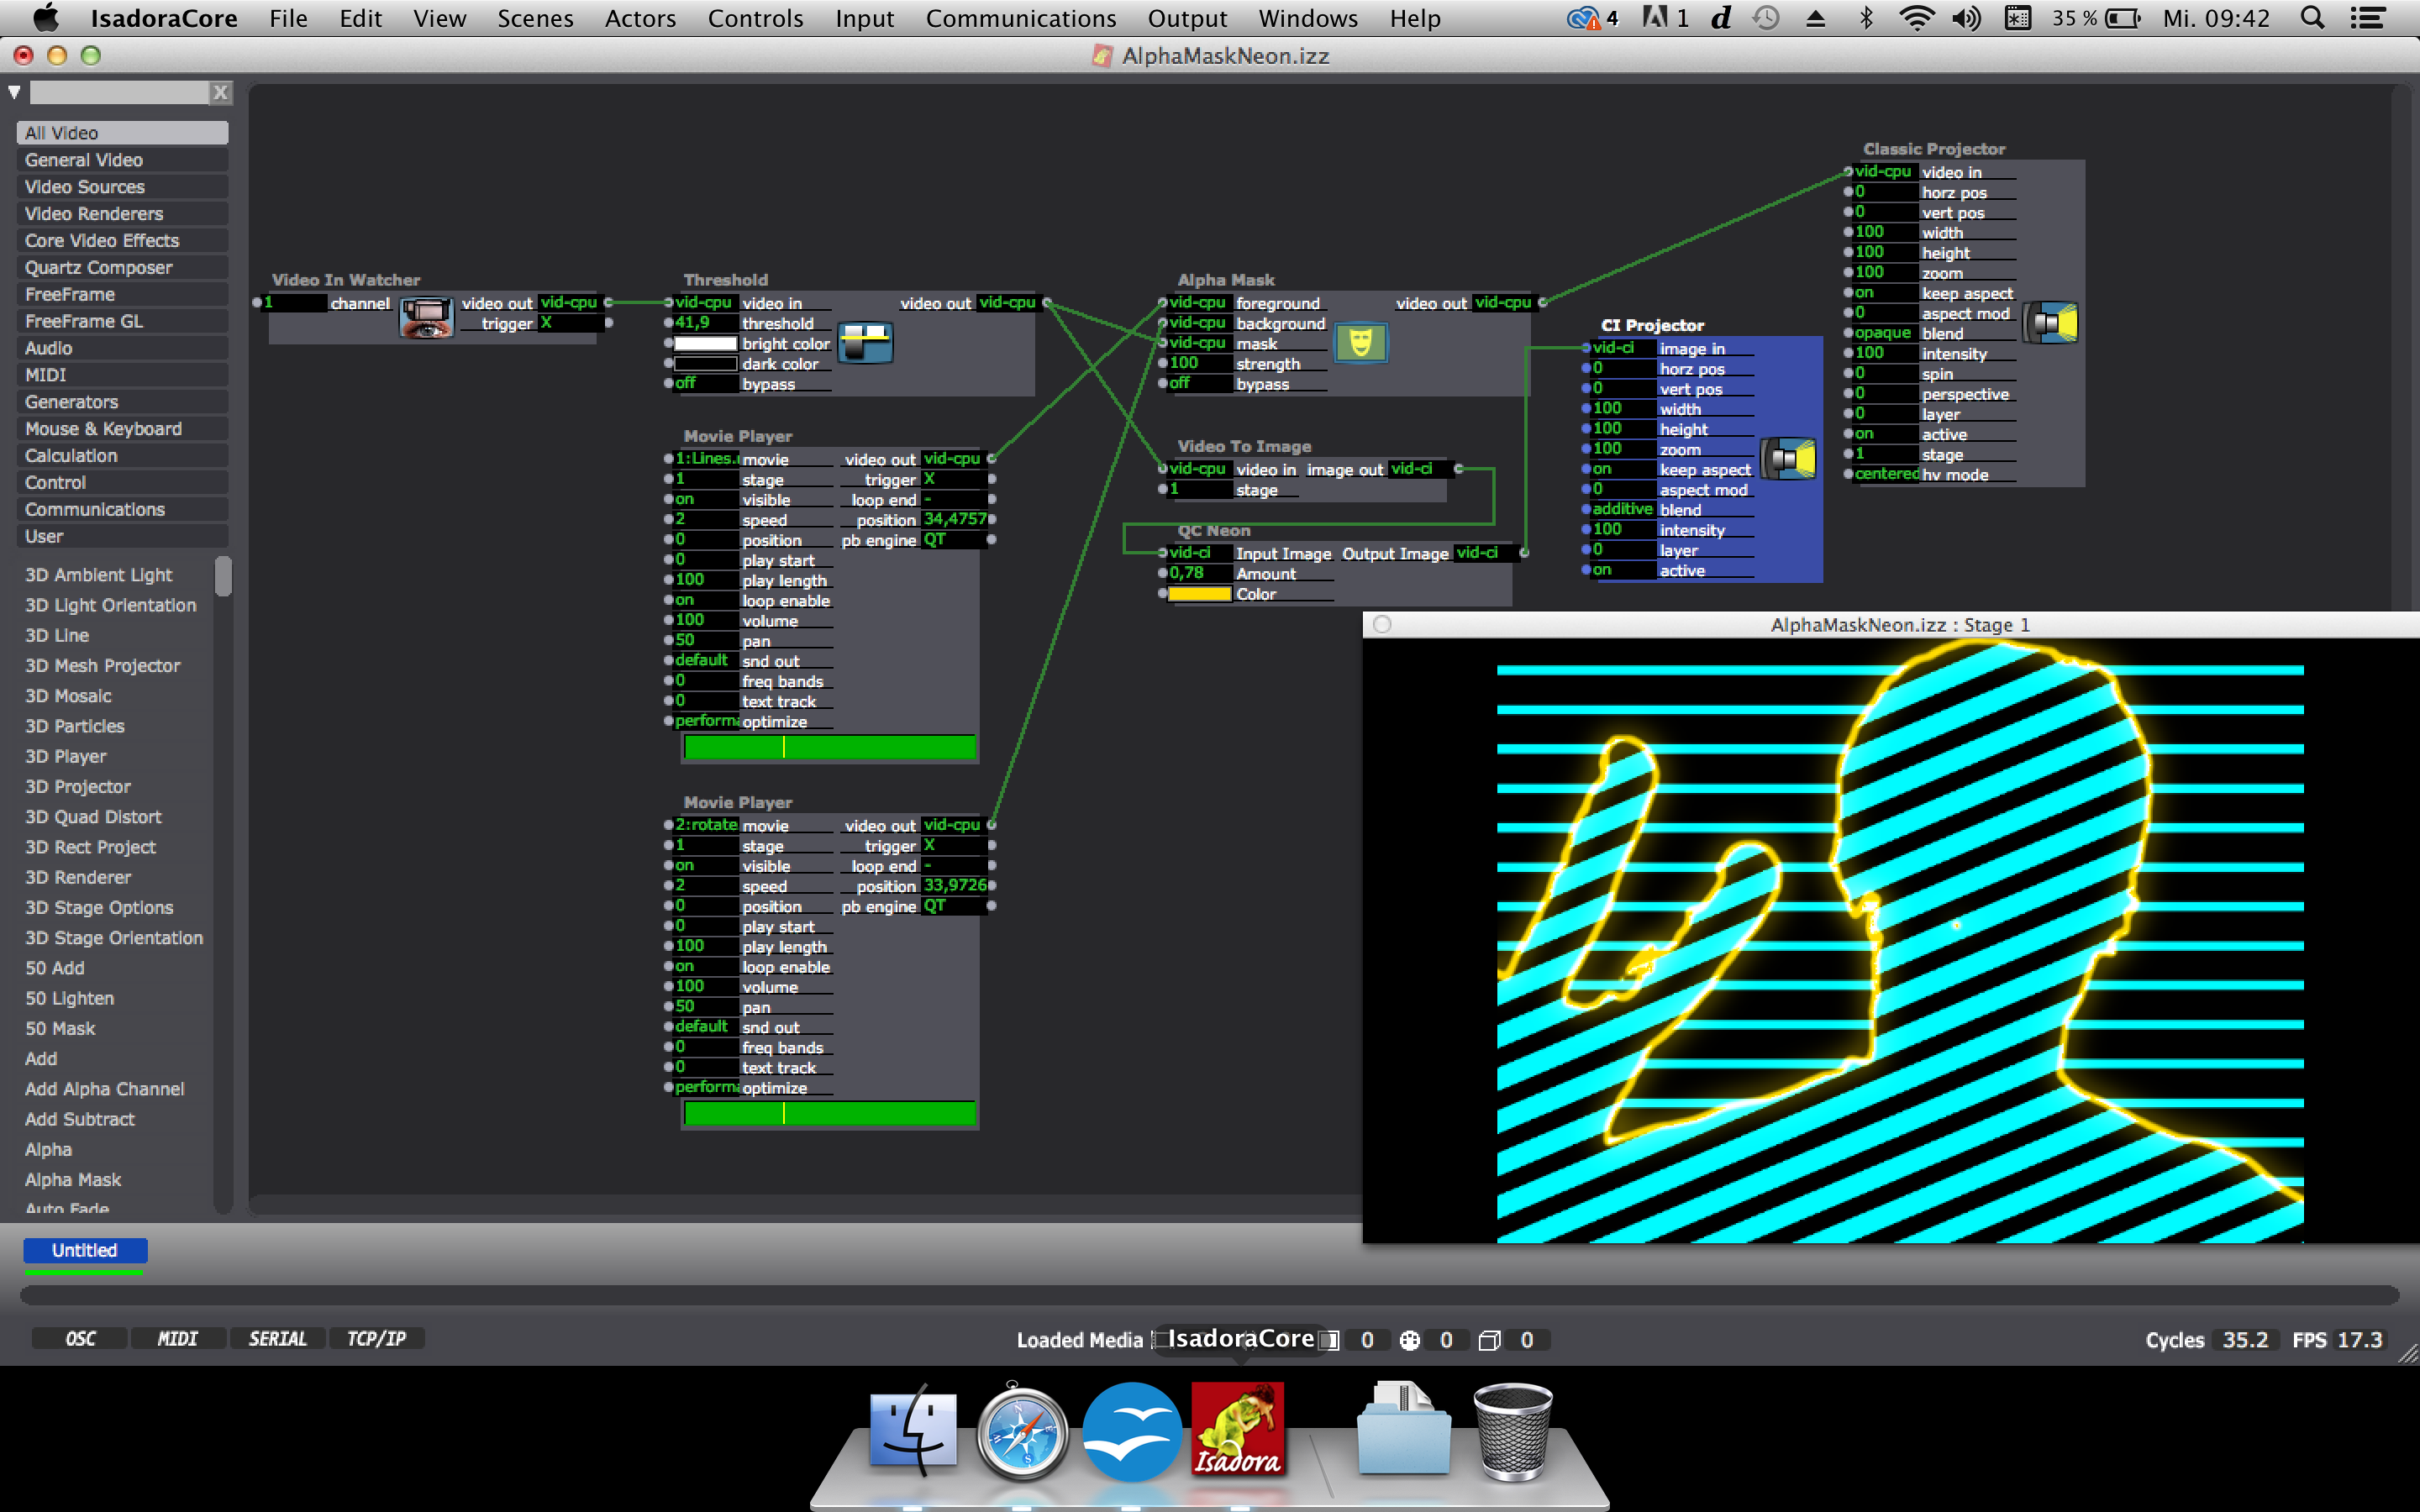Change second Movie Player optimize setting
This screenshot has height=1512, width=2420.
(x=704, y=1087)
